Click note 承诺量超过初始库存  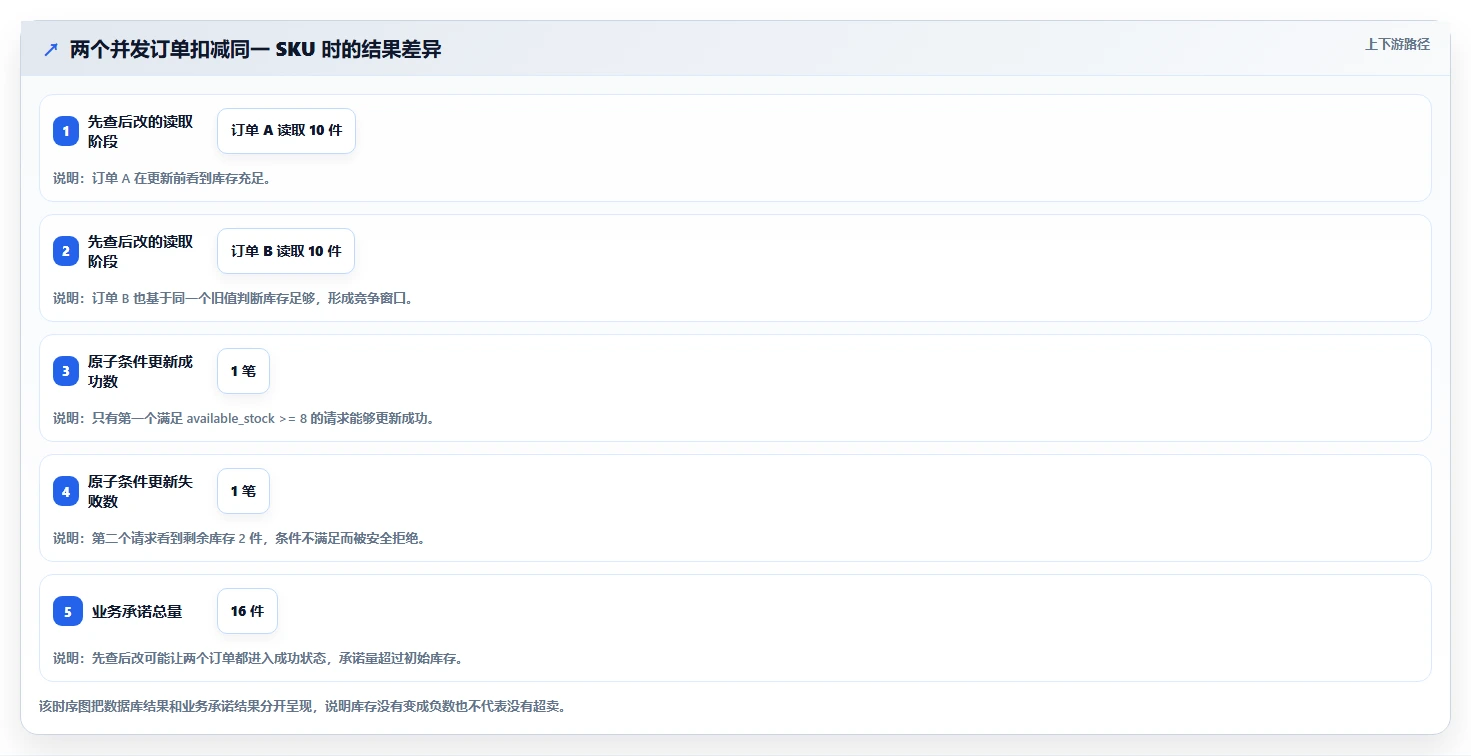point(258,658)
